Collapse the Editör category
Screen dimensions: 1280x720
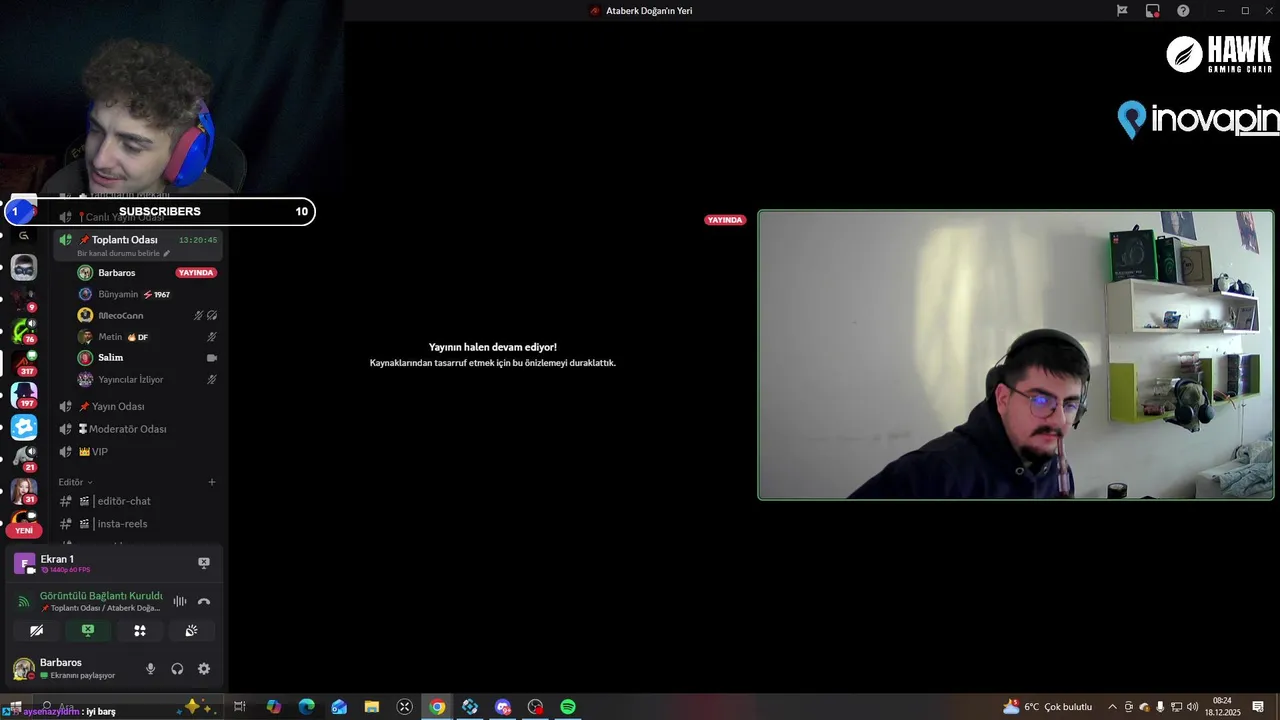pyautogui.click(x=75, y=482)
